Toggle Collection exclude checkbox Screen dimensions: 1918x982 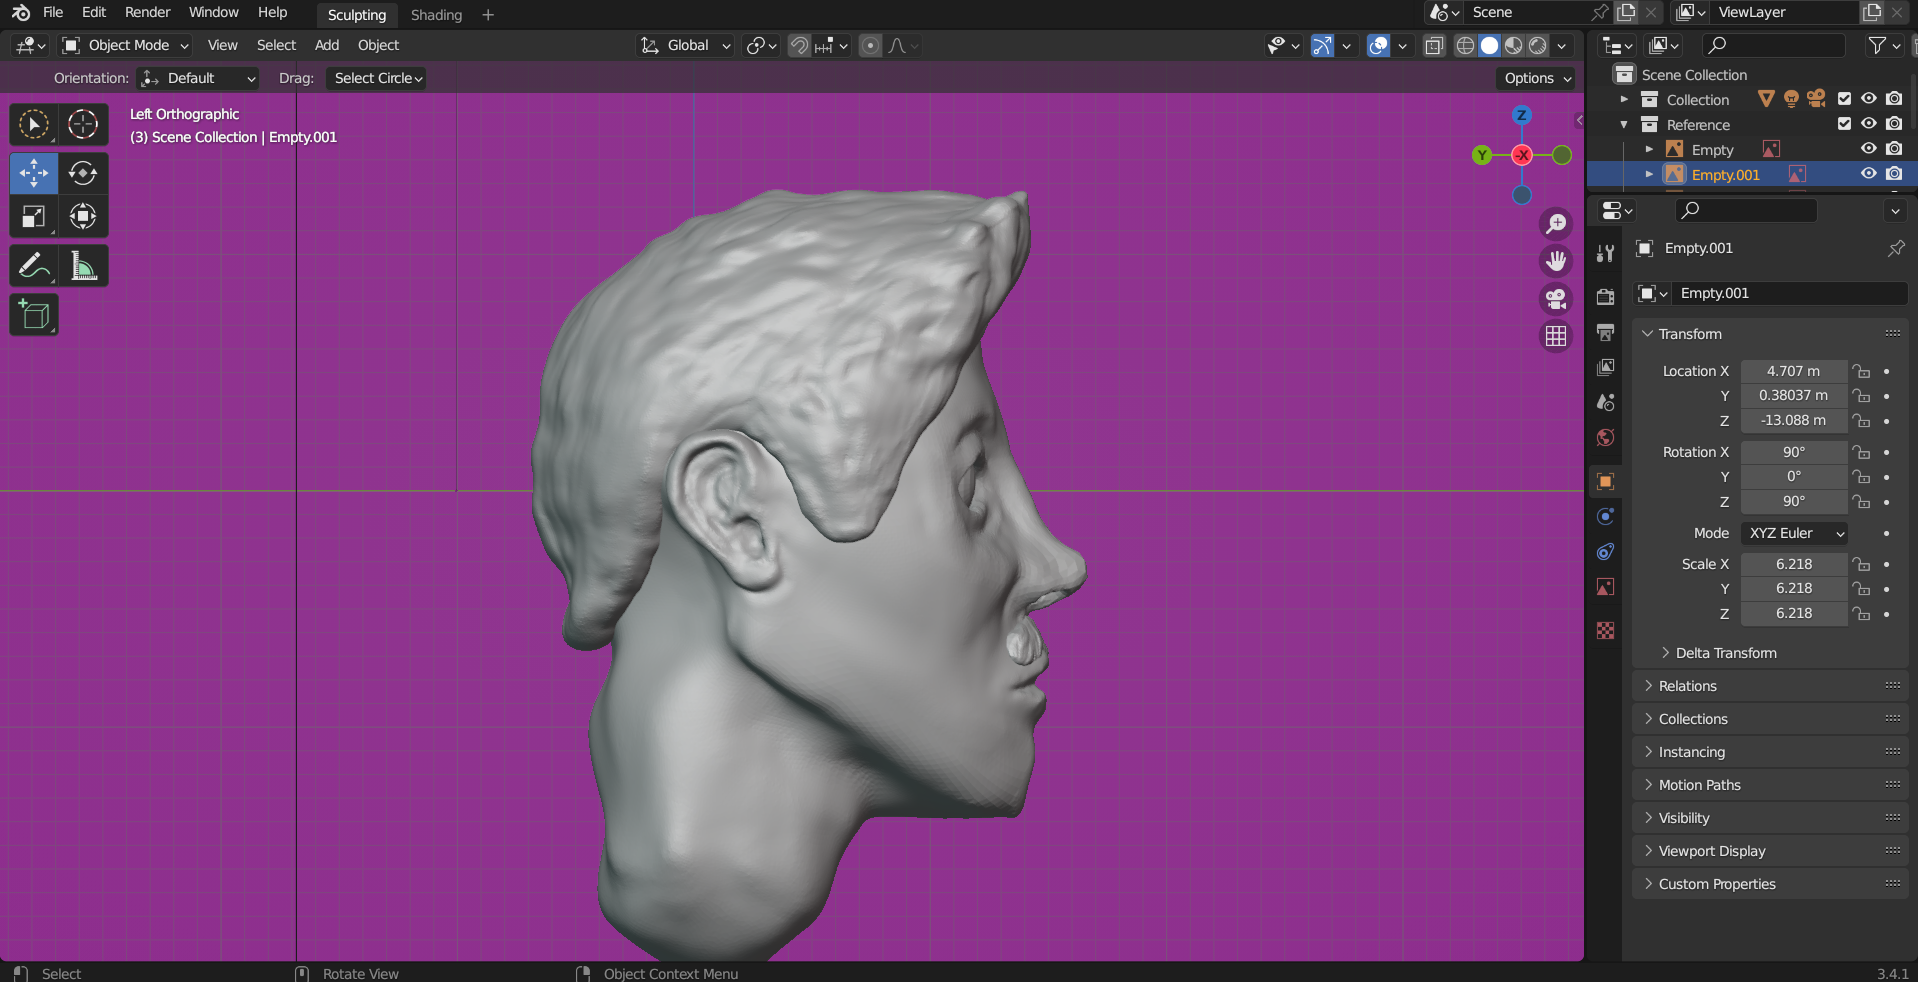tap(1844, 99)
